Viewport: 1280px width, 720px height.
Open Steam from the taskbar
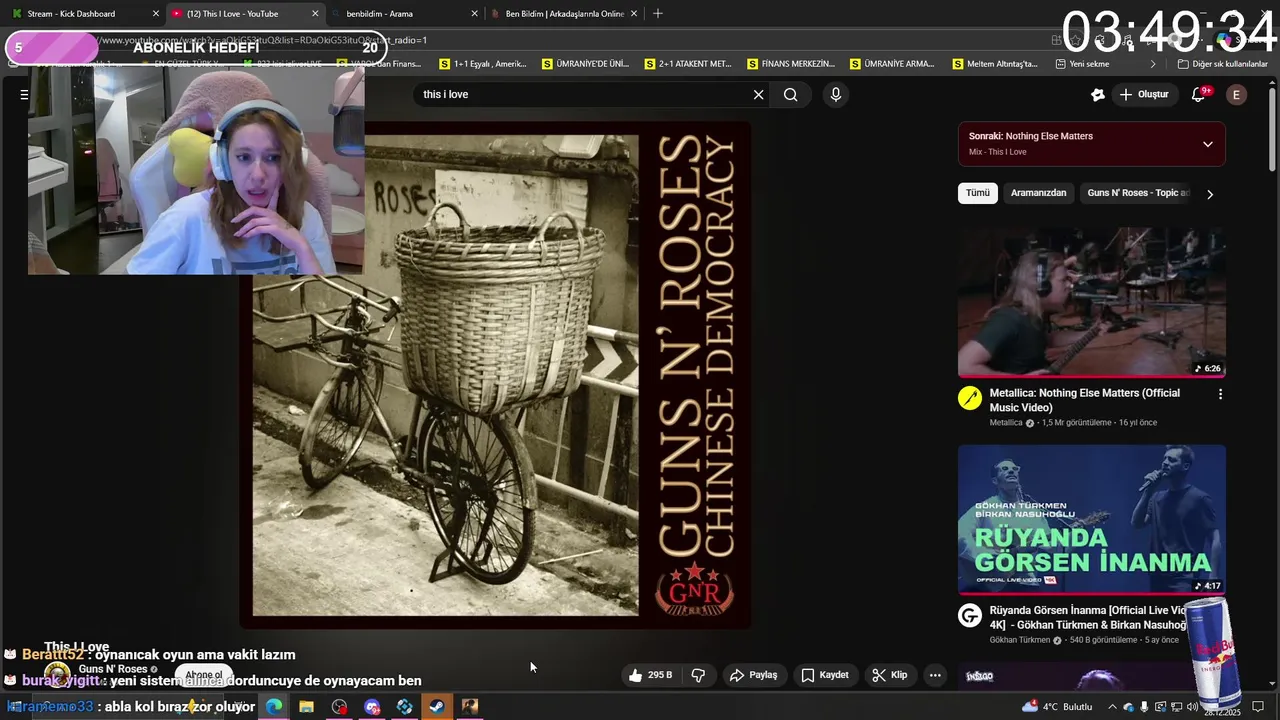437,707
